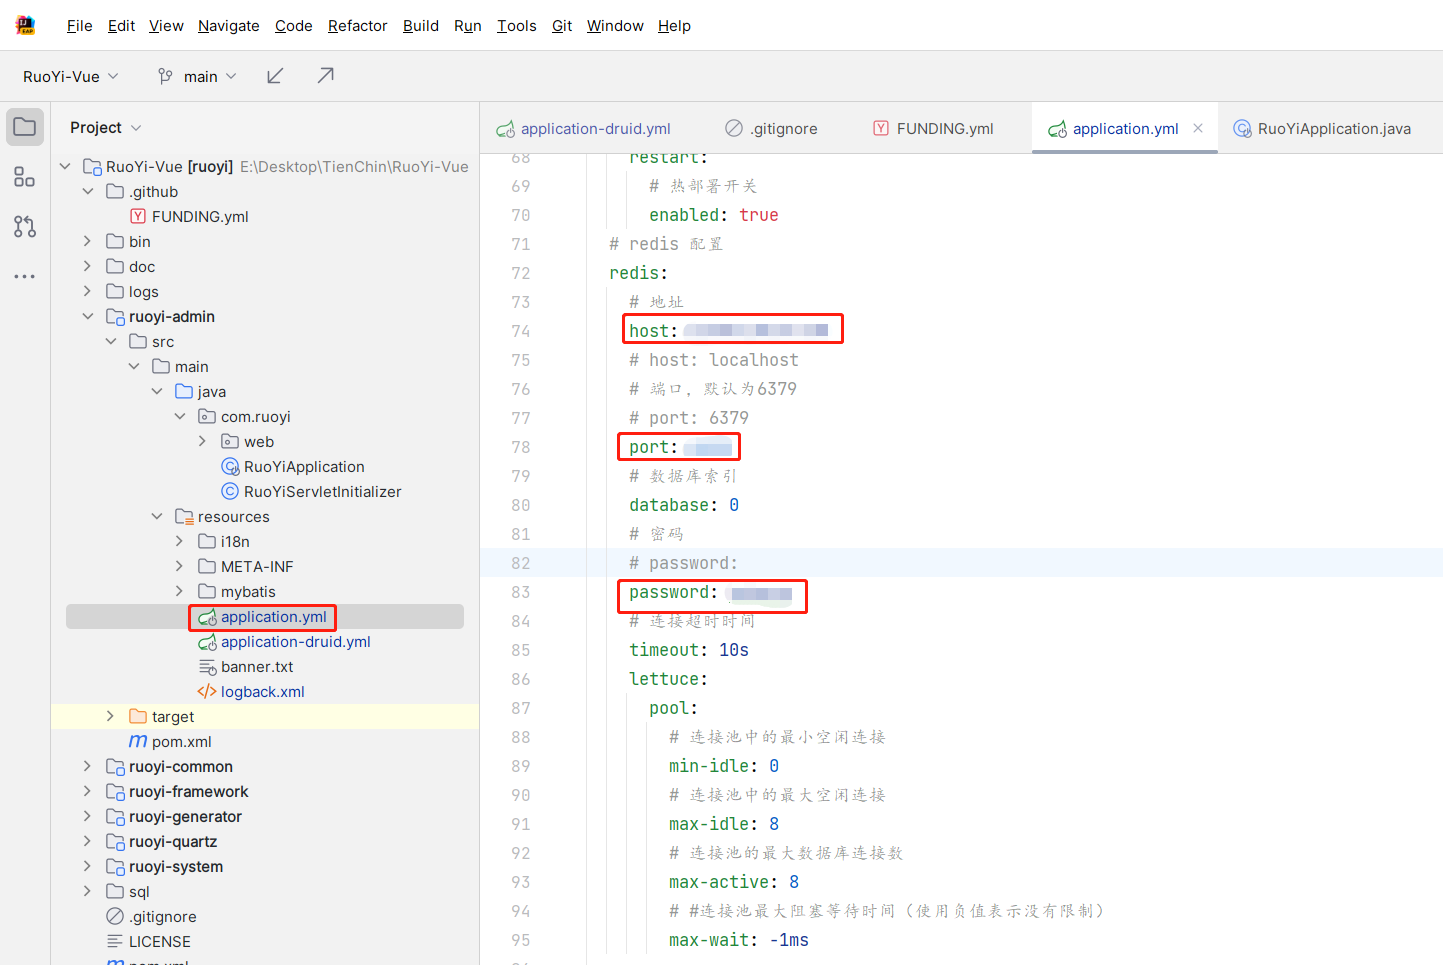Click the 'enabled: true' code line

714,215
